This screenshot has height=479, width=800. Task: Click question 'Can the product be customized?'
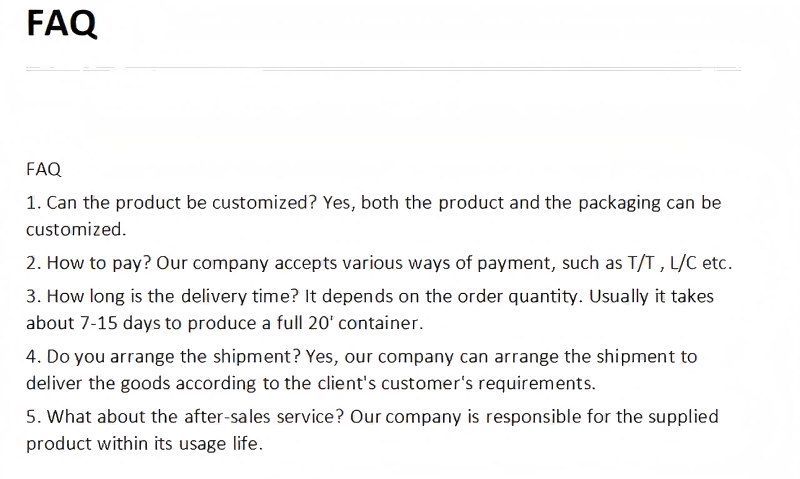pos(182,203)
